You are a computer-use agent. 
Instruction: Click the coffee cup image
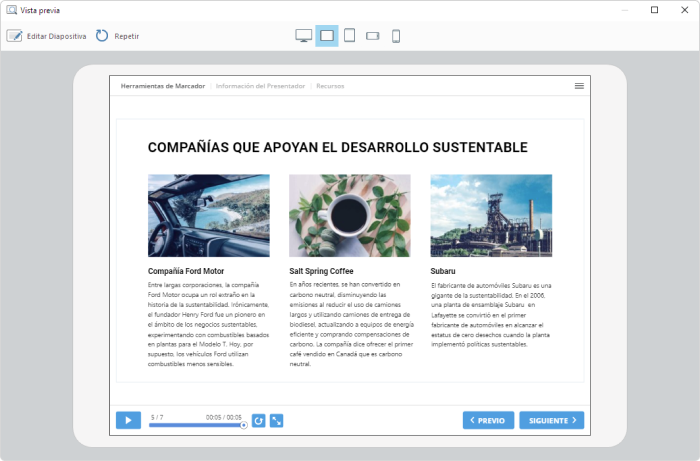coord(350,216)
